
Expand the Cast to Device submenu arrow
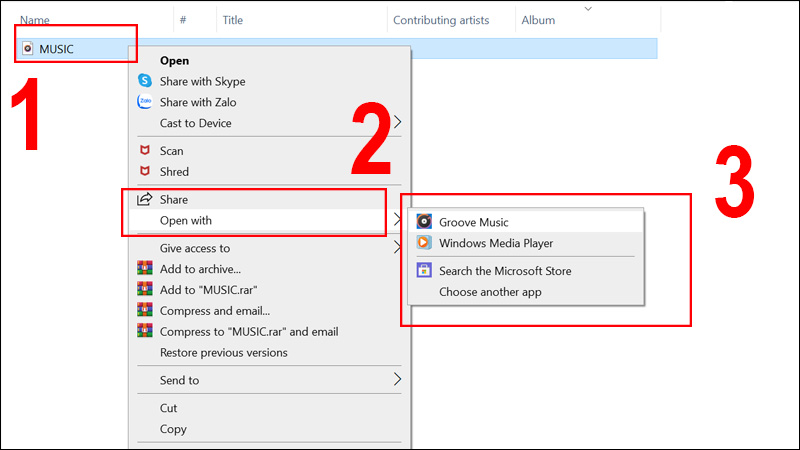(397, 122)
